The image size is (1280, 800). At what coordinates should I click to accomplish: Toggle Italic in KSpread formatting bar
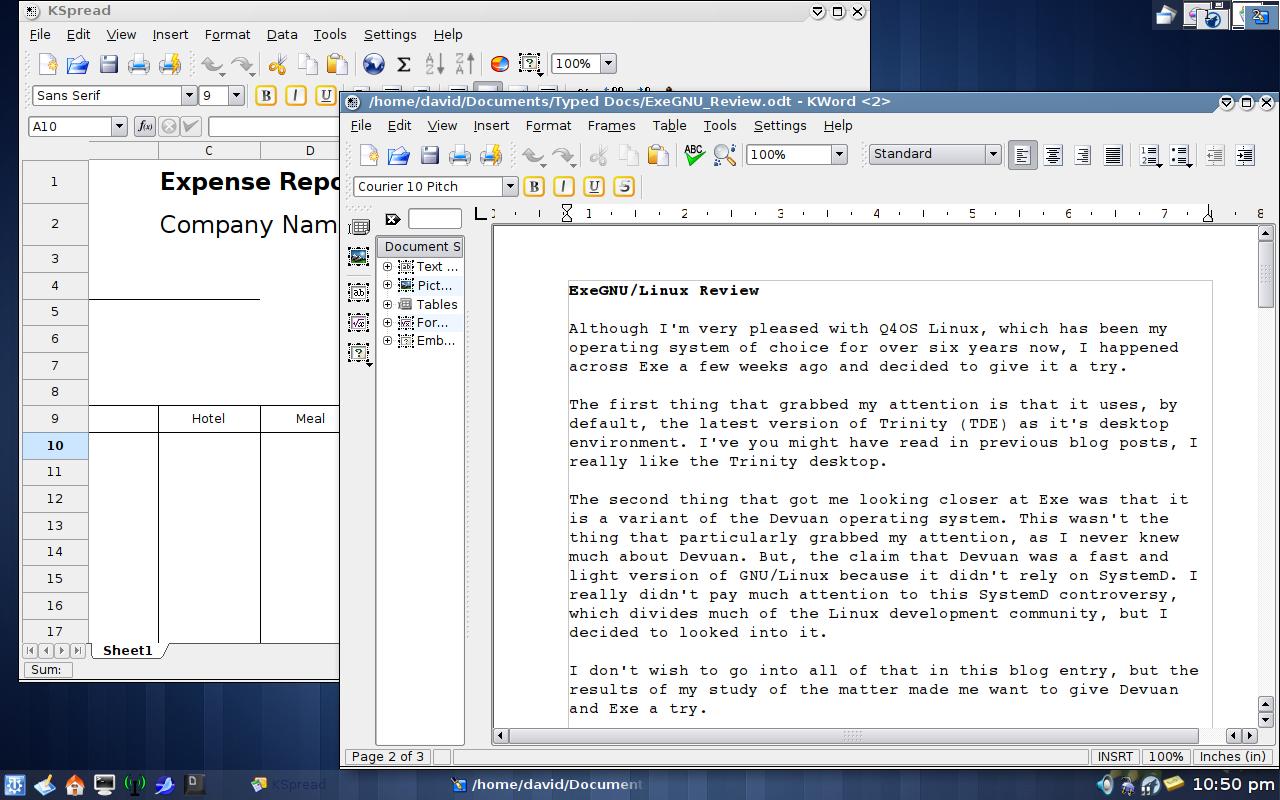(296, 96)
